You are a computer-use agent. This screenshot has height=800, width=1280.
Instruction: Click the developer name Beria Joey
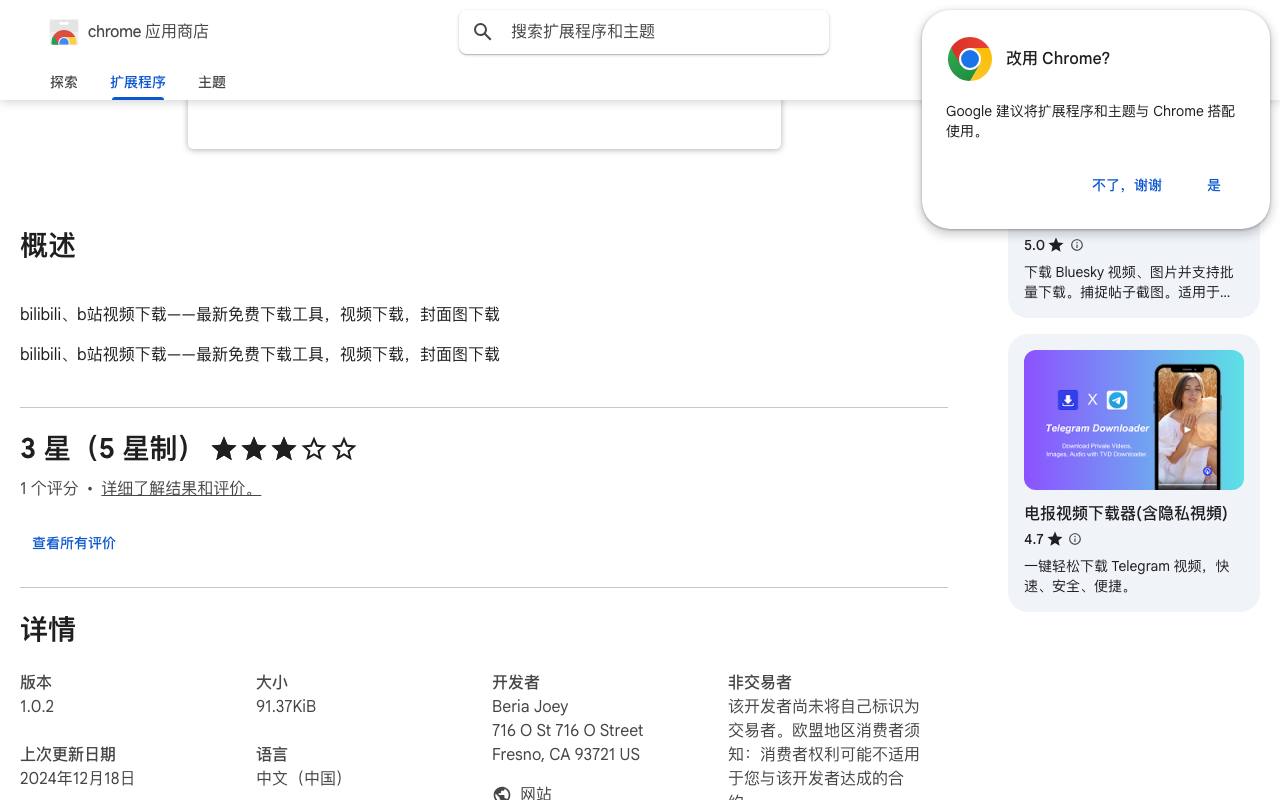click(530, 706)
